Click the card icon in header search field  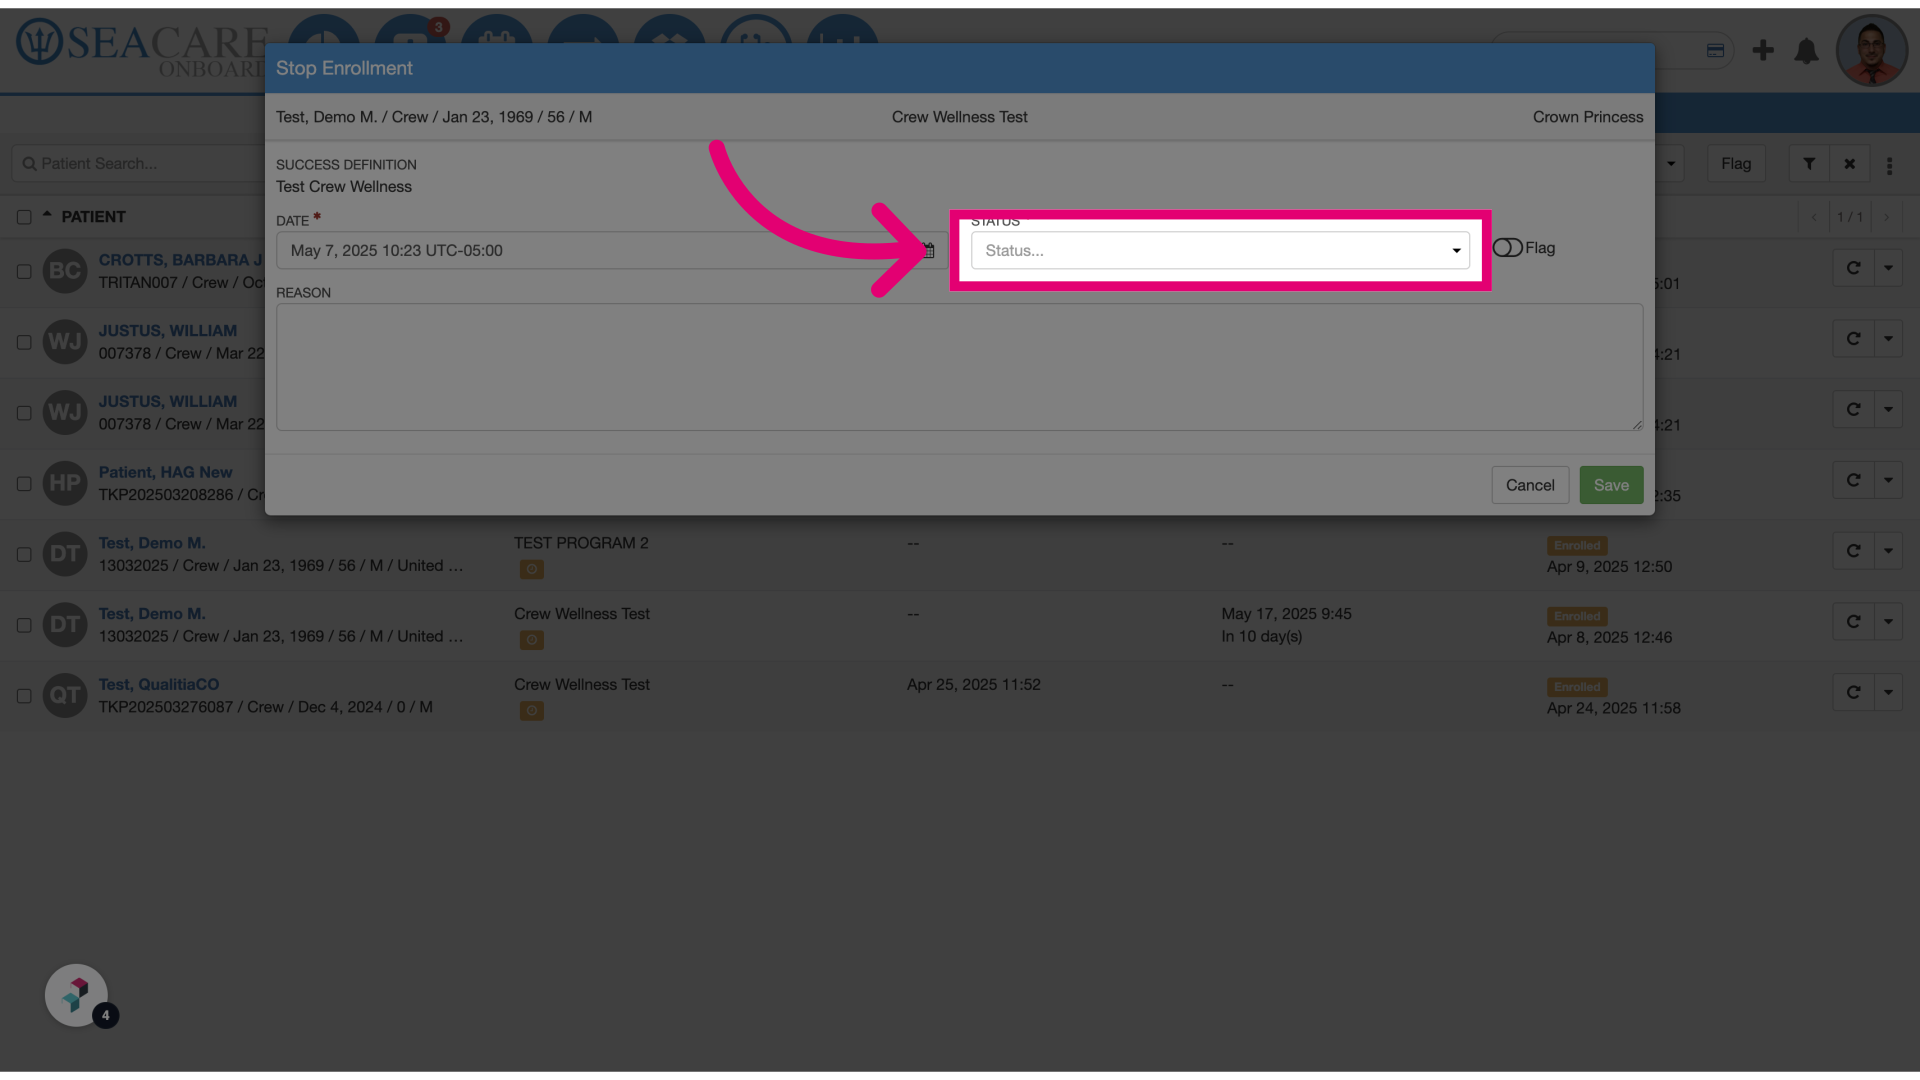1715,50
